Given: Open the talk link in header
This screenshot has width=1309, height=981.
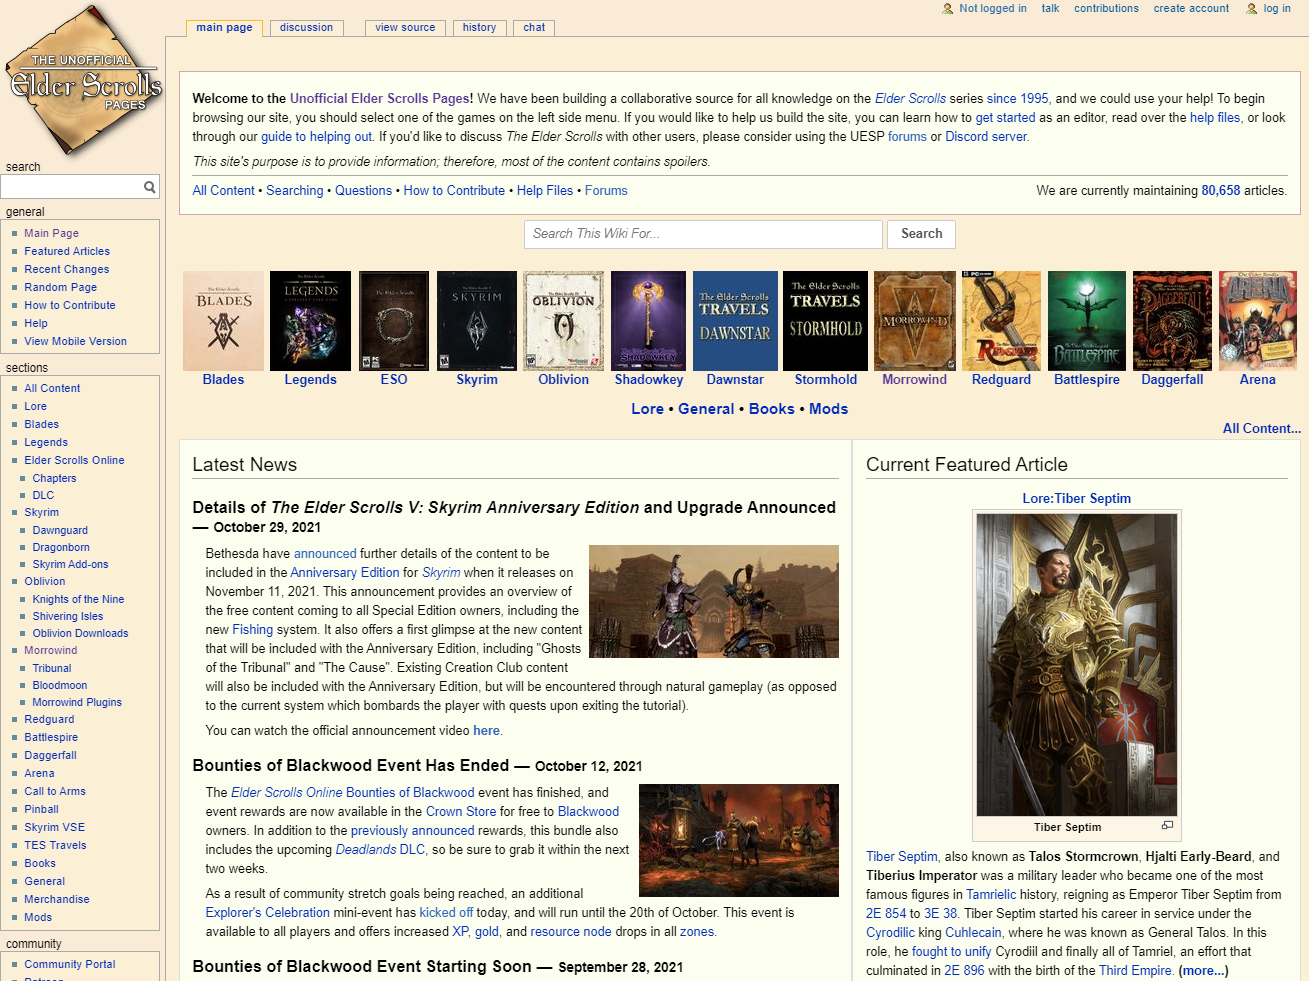Looking at the screenshot, I should pos(1050,9).
